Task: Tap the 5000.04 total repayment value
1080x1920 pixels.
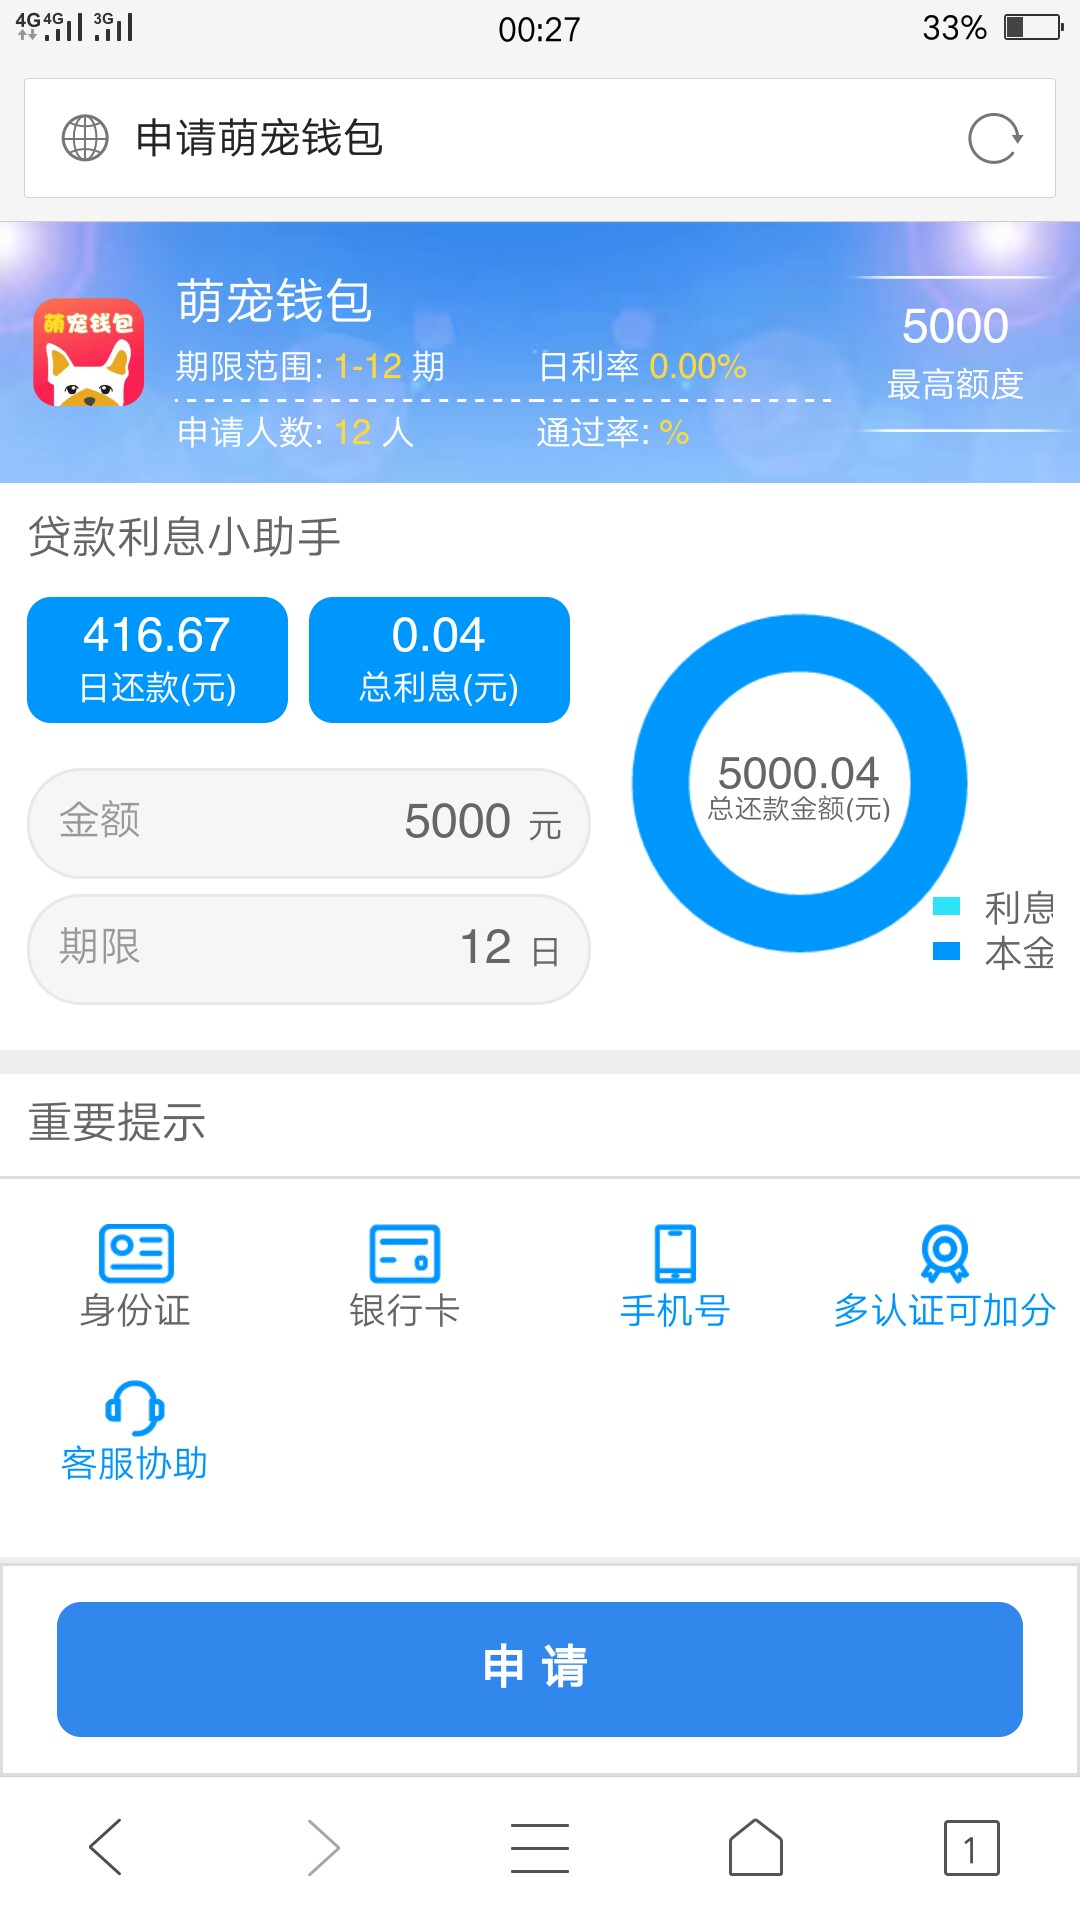Action: 799,773
